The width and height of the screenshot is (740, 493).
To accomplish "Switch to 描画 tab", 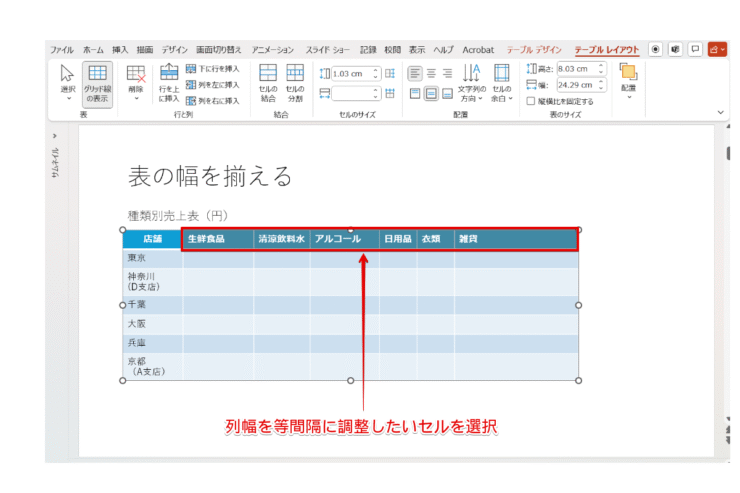I will pyautogui.click(x=145, y=50).
